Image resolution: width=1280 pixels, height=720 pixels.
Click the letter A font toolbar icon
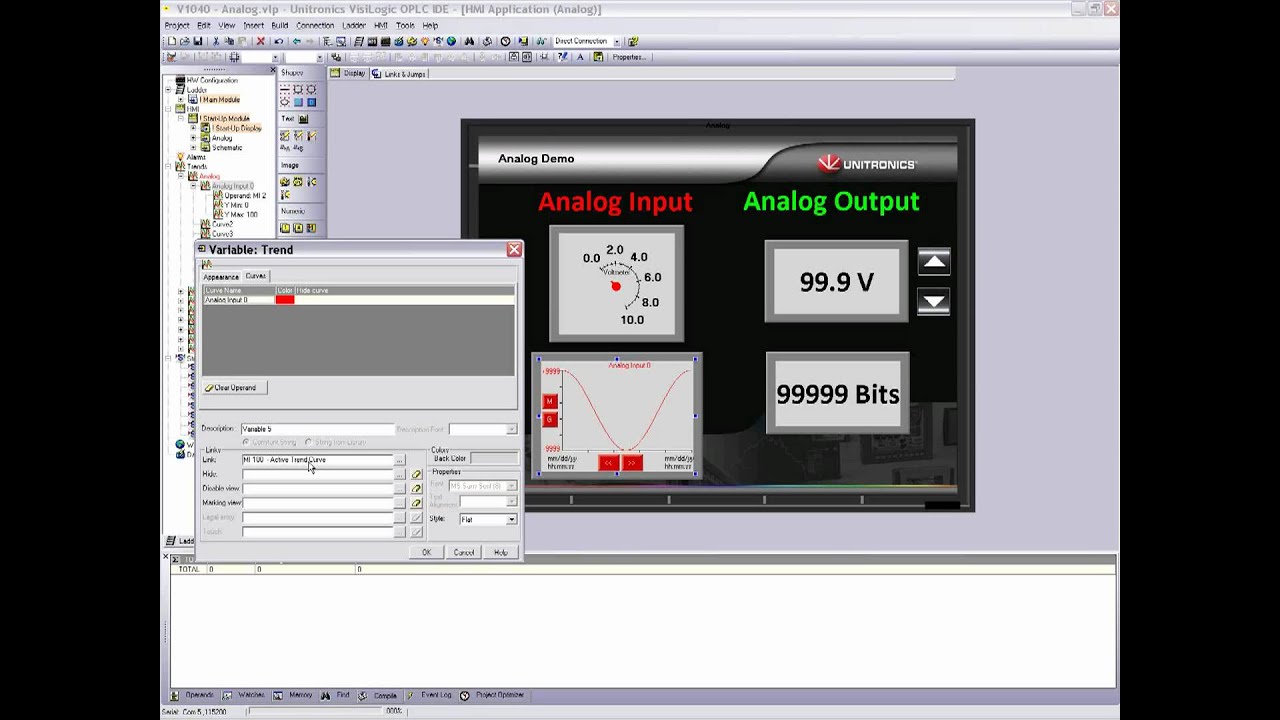tap(580, 57)
